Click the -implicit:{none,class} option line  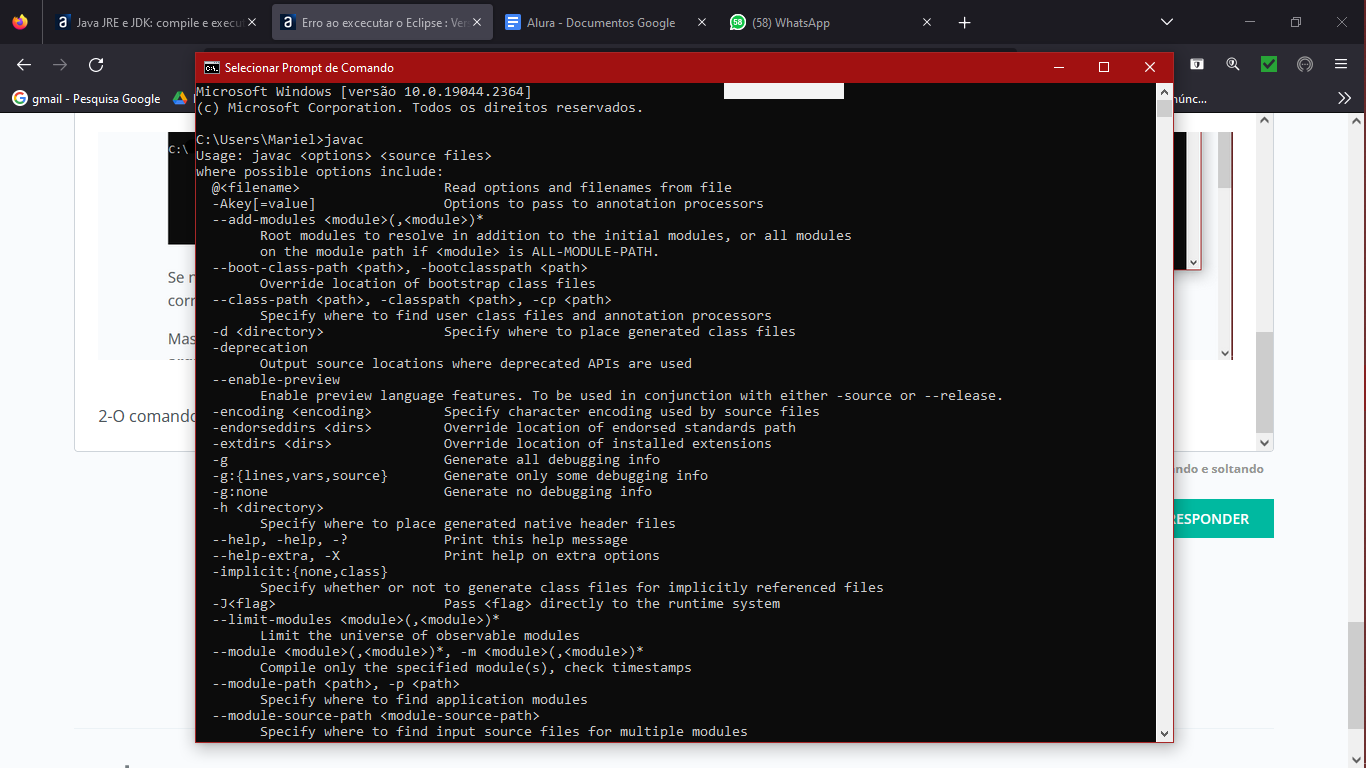point(300,572)
